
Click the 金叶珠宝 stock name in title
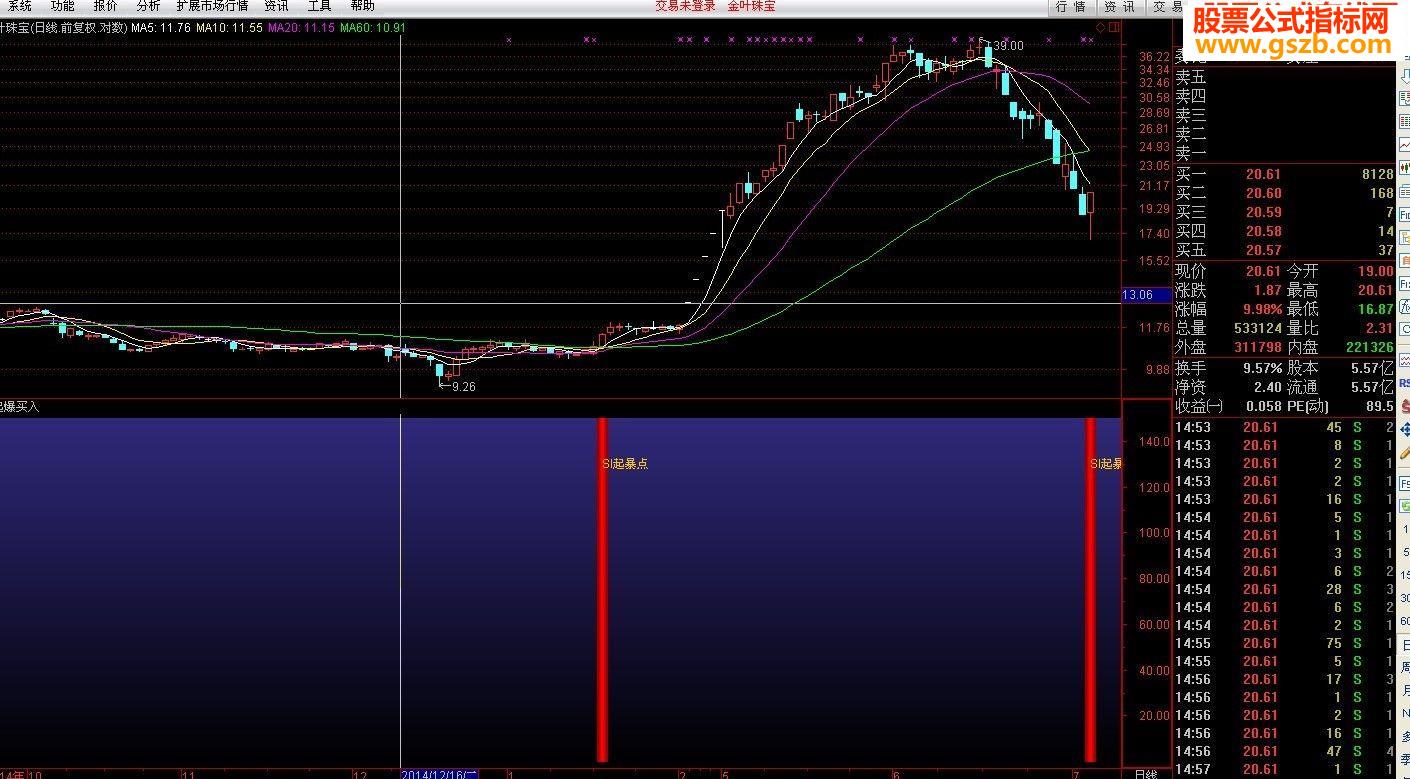(751, 6)
